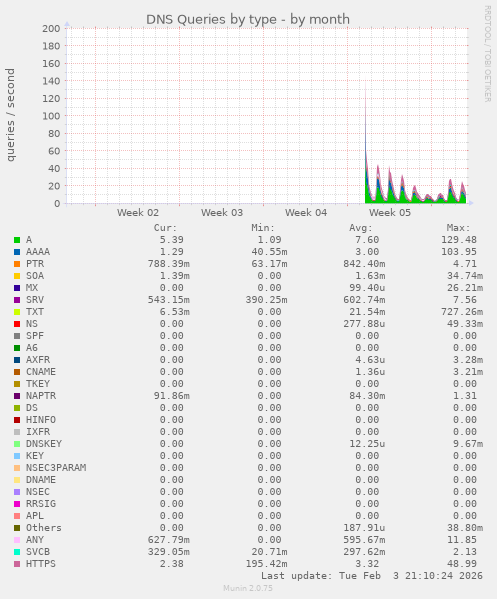Click the 'Week 04' axis label

pyautogui.click(x=306, y=213)
